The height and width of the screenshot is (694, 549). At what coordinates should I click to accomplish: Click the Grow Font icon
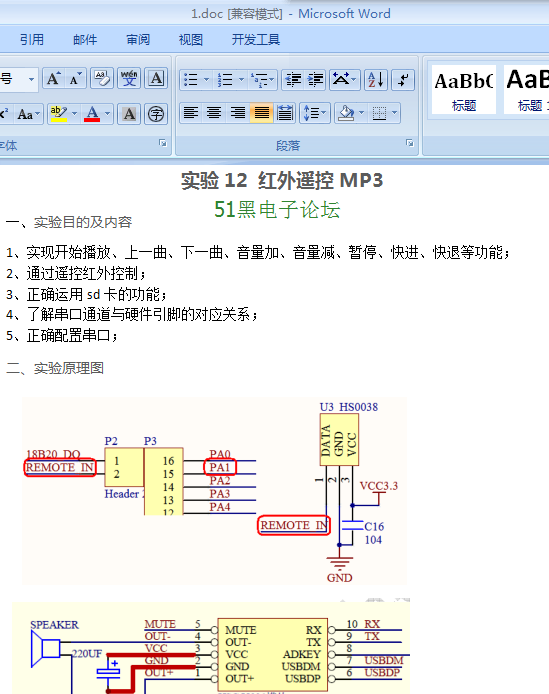coord(54,79)
